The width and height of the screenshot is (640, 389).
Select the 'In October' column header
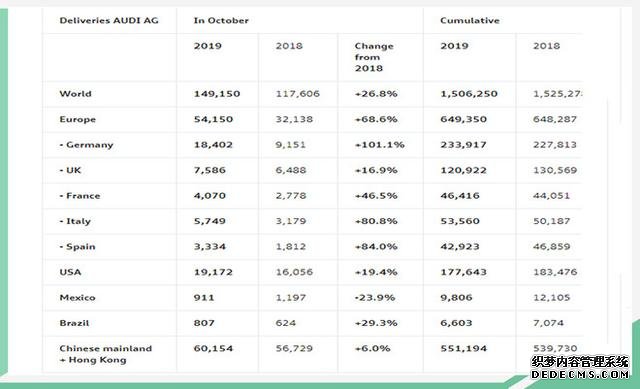coord(221,20)
